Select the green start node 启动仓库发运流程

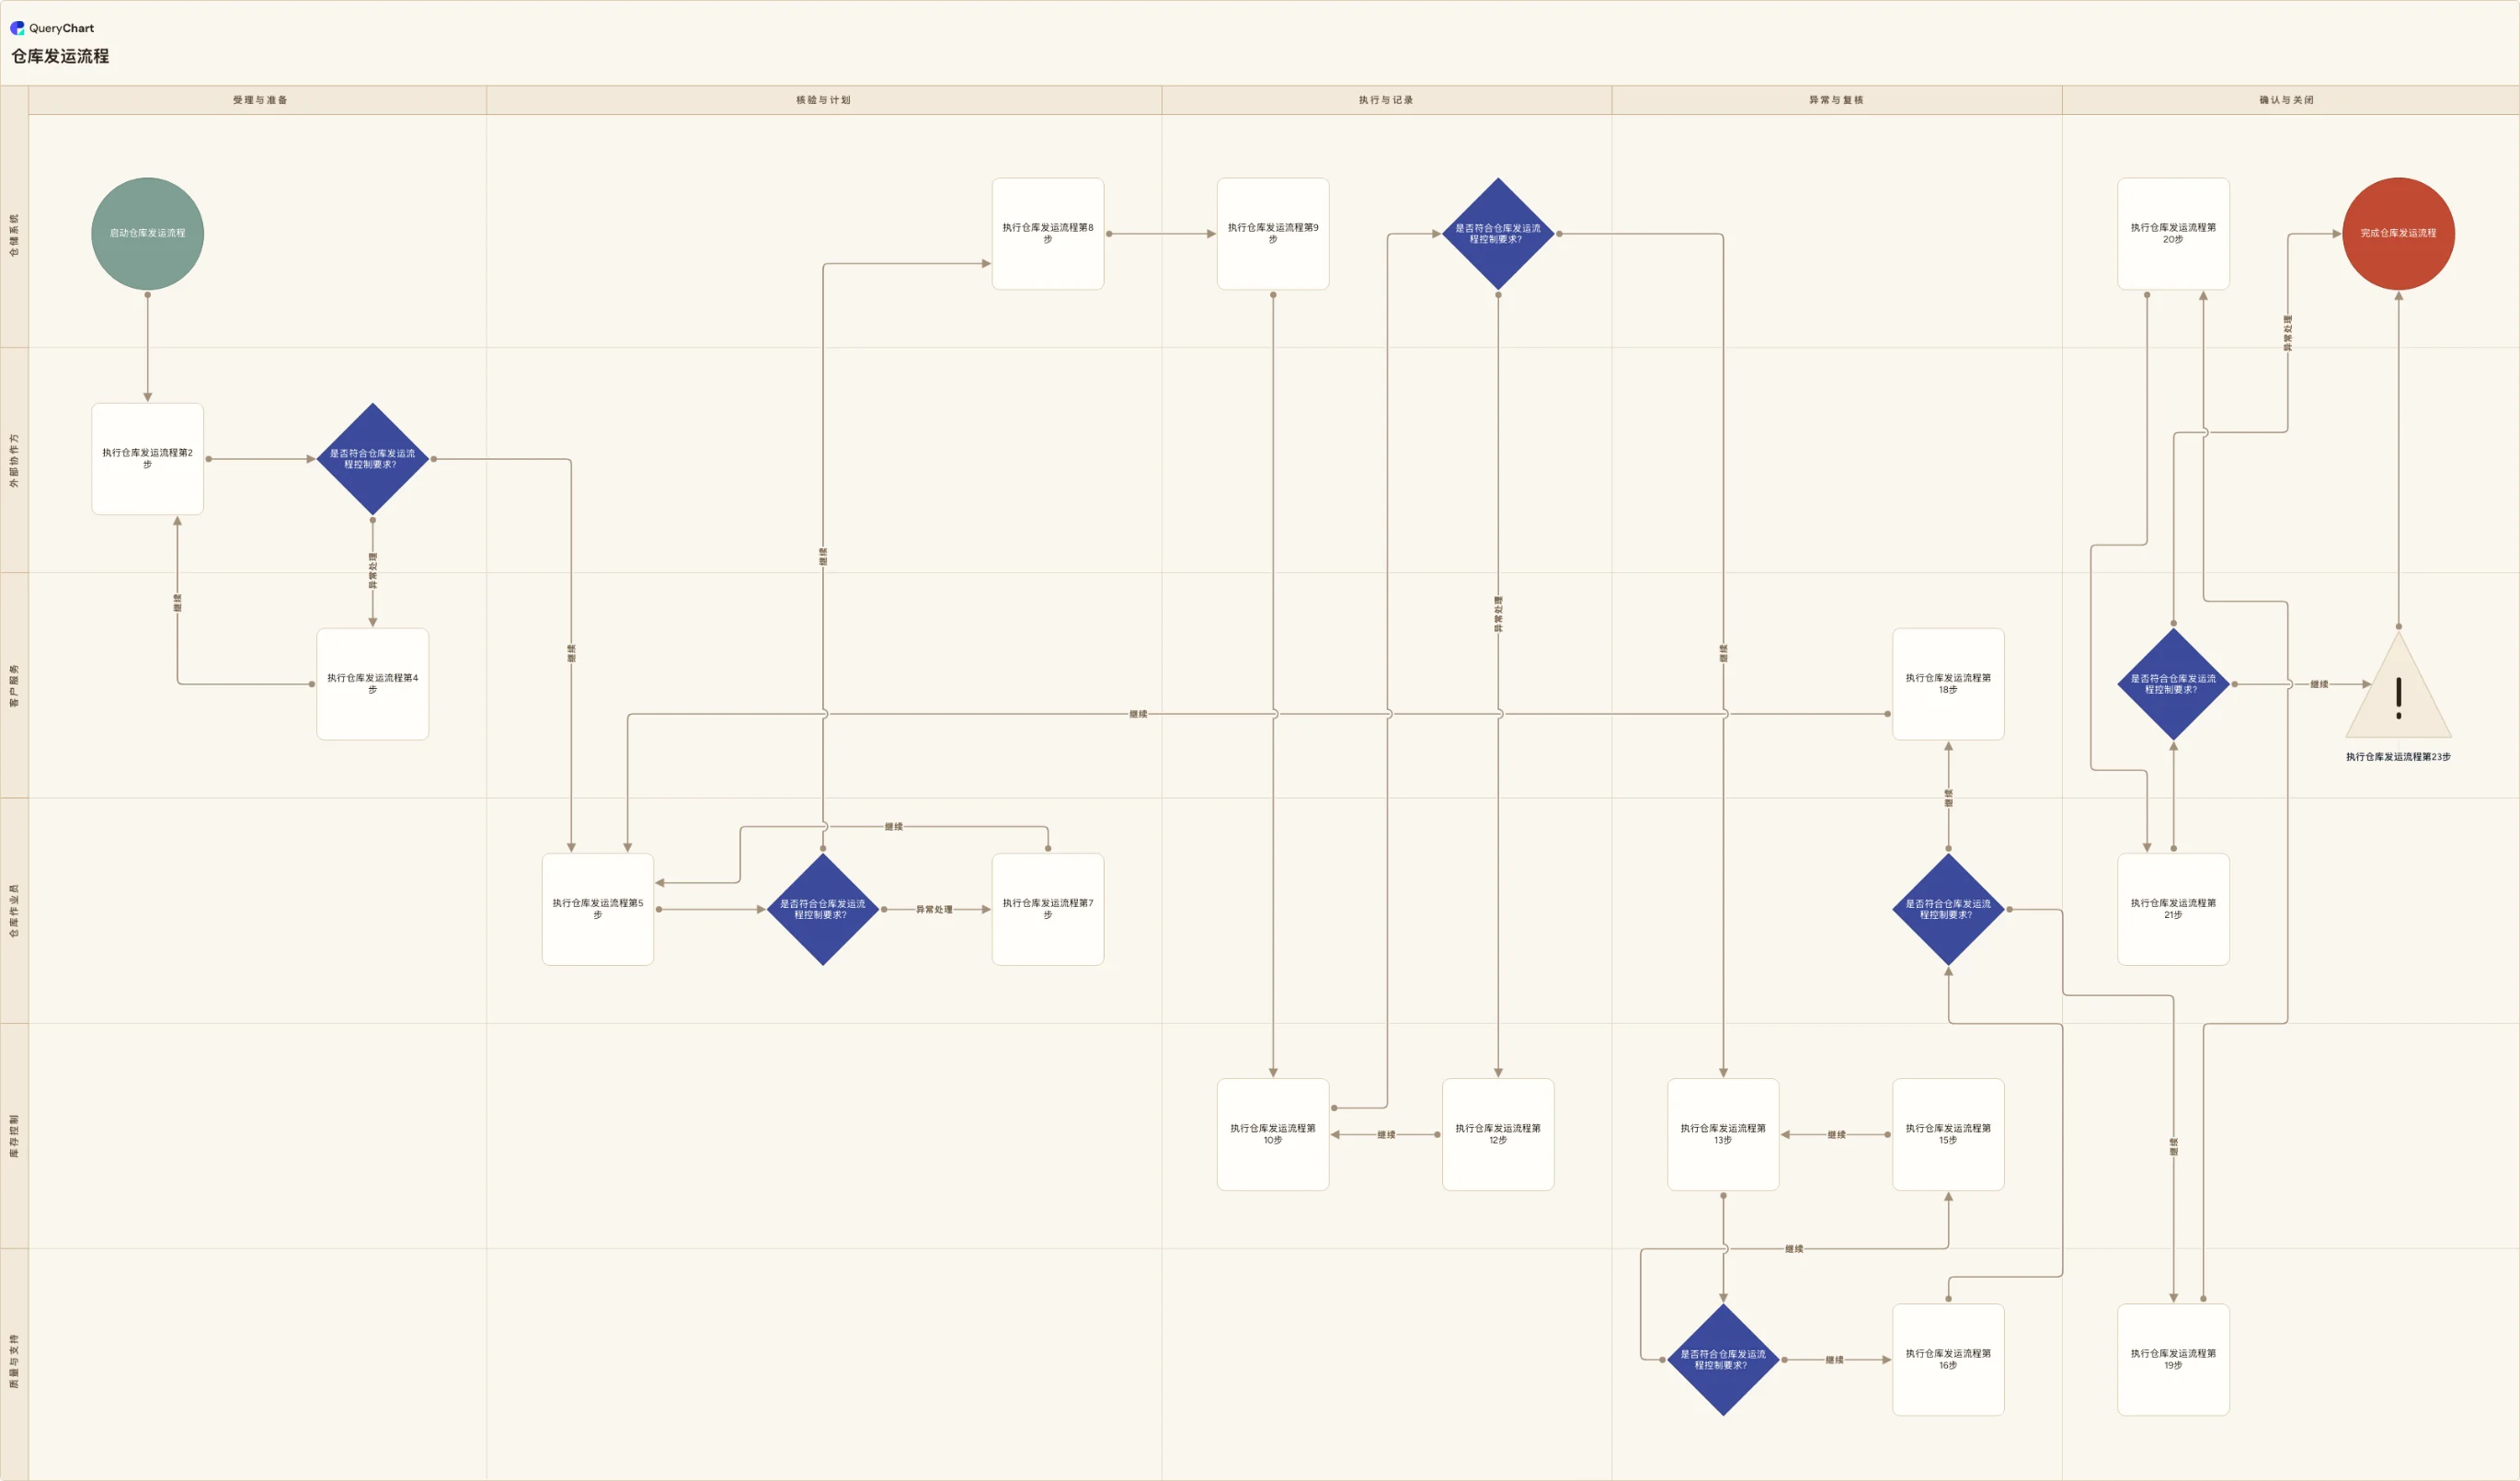[x=147, y=234]
